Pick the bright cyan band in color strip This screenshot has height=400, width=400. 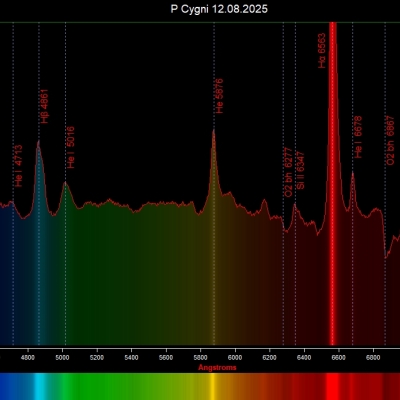pos(41,386)
